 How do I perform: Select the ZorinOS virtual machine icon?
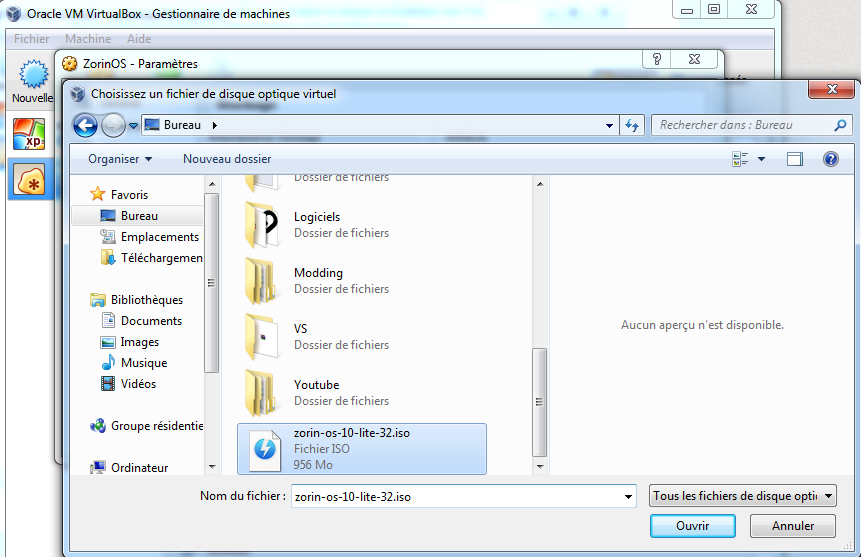click(31, 180)
